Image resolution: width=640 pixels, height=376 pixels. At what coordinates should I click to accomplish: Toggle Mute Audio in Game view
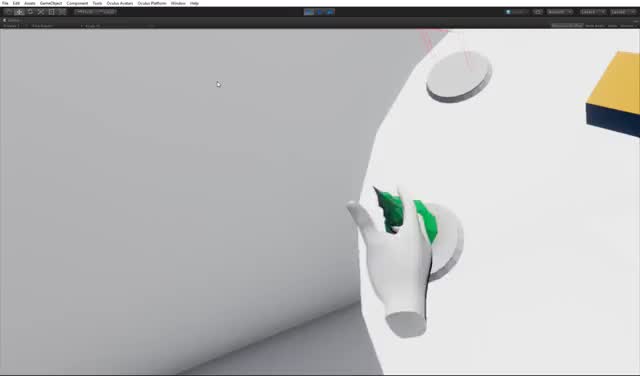tap(595, 26)
